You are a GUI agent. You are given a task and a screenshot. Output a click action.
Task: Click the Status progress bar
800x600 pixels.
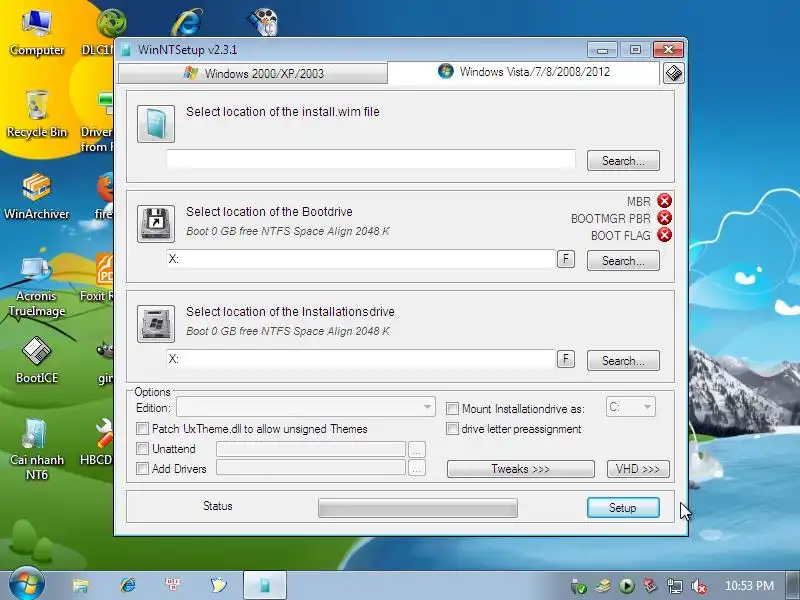(418, 508)
